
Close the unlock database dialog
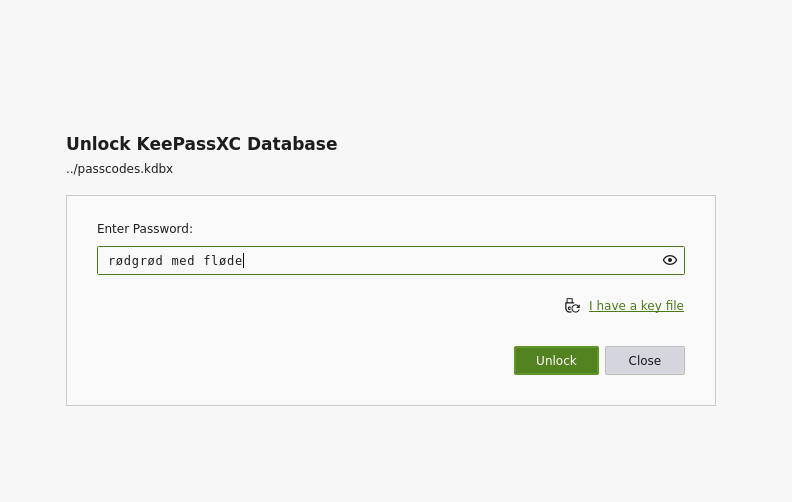(645, 361)
